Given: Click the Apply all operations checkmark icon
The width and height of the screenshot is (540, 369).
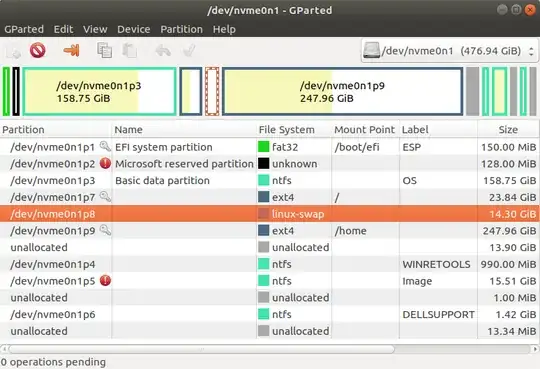Looking at the screenshot, I should tap(189, 51).
